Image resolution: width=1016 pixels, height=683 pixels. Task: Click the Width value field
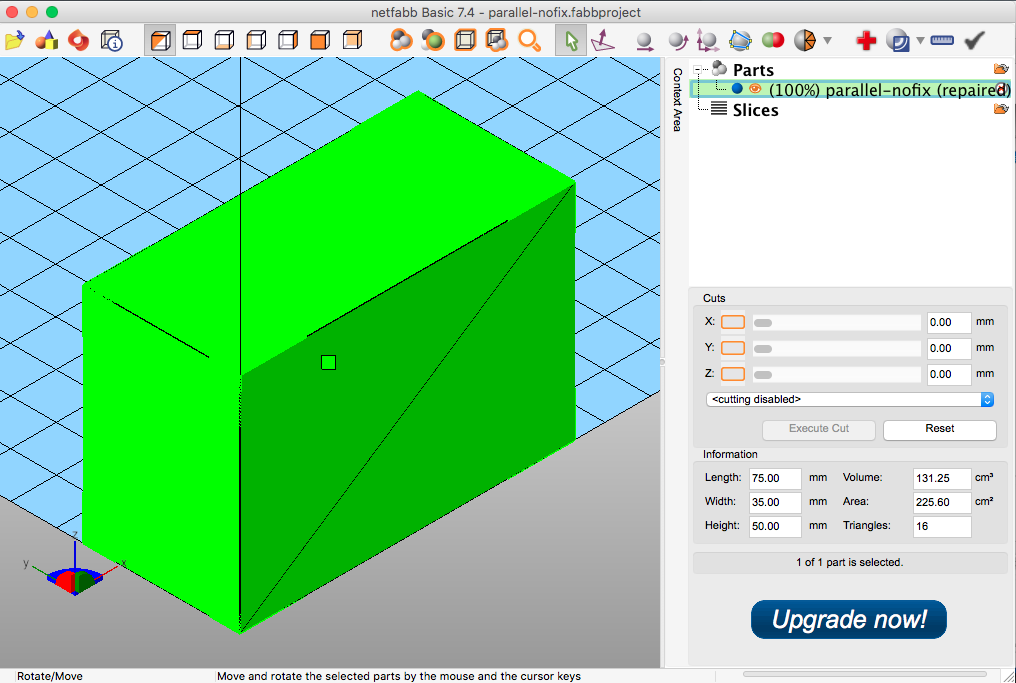[x=775, y=502]
